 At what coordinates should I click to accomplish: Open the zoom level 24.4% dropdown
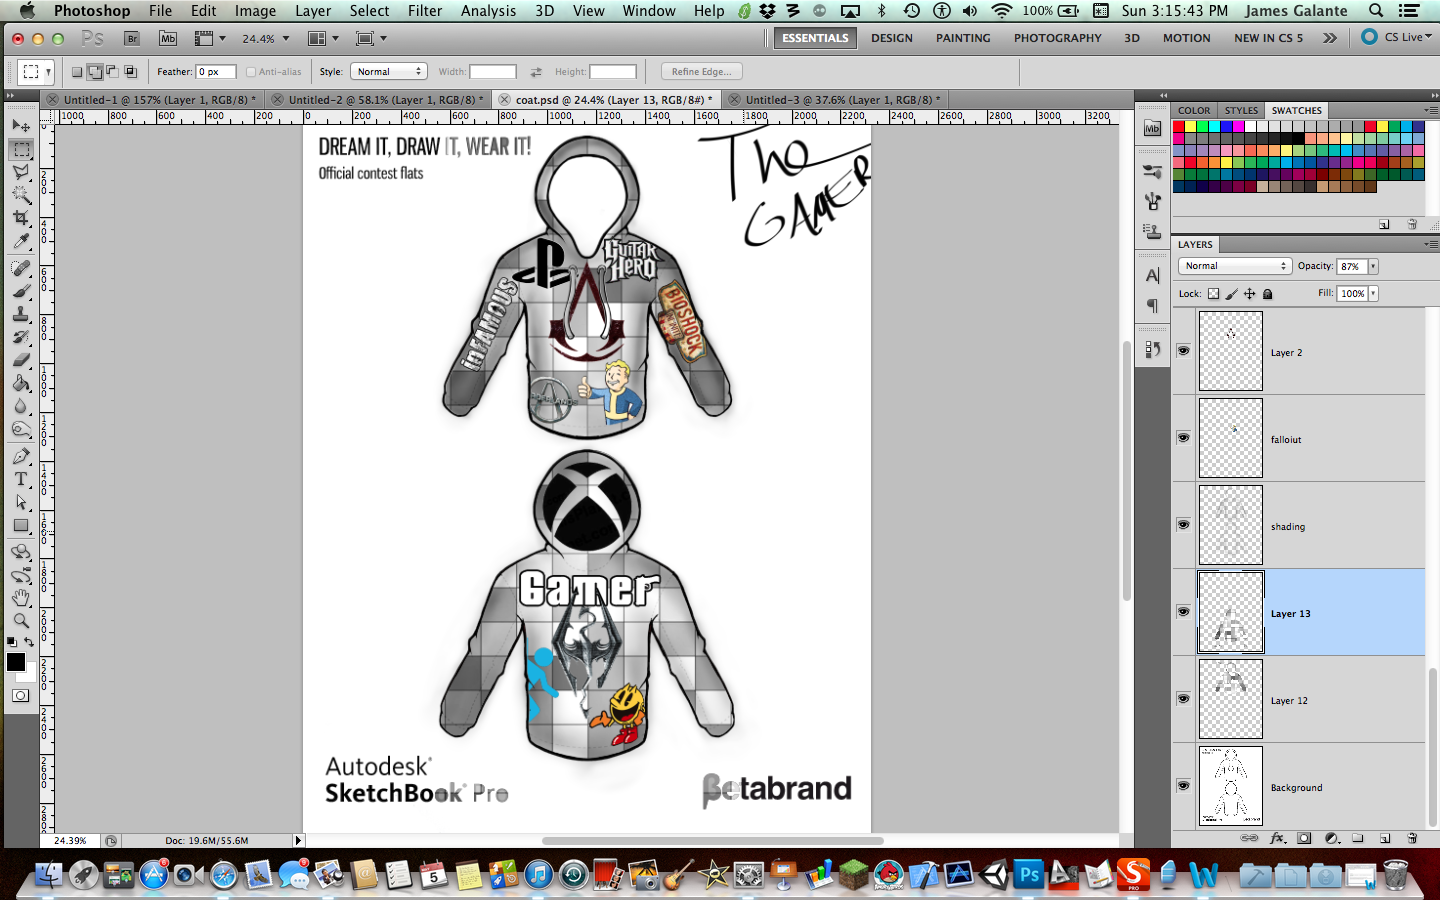coord(286,38)
